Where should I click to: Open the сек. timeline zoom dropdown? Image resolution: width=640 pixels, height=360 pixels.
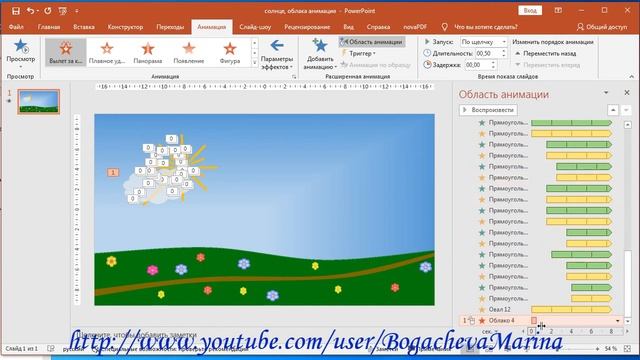coord(489,331)
